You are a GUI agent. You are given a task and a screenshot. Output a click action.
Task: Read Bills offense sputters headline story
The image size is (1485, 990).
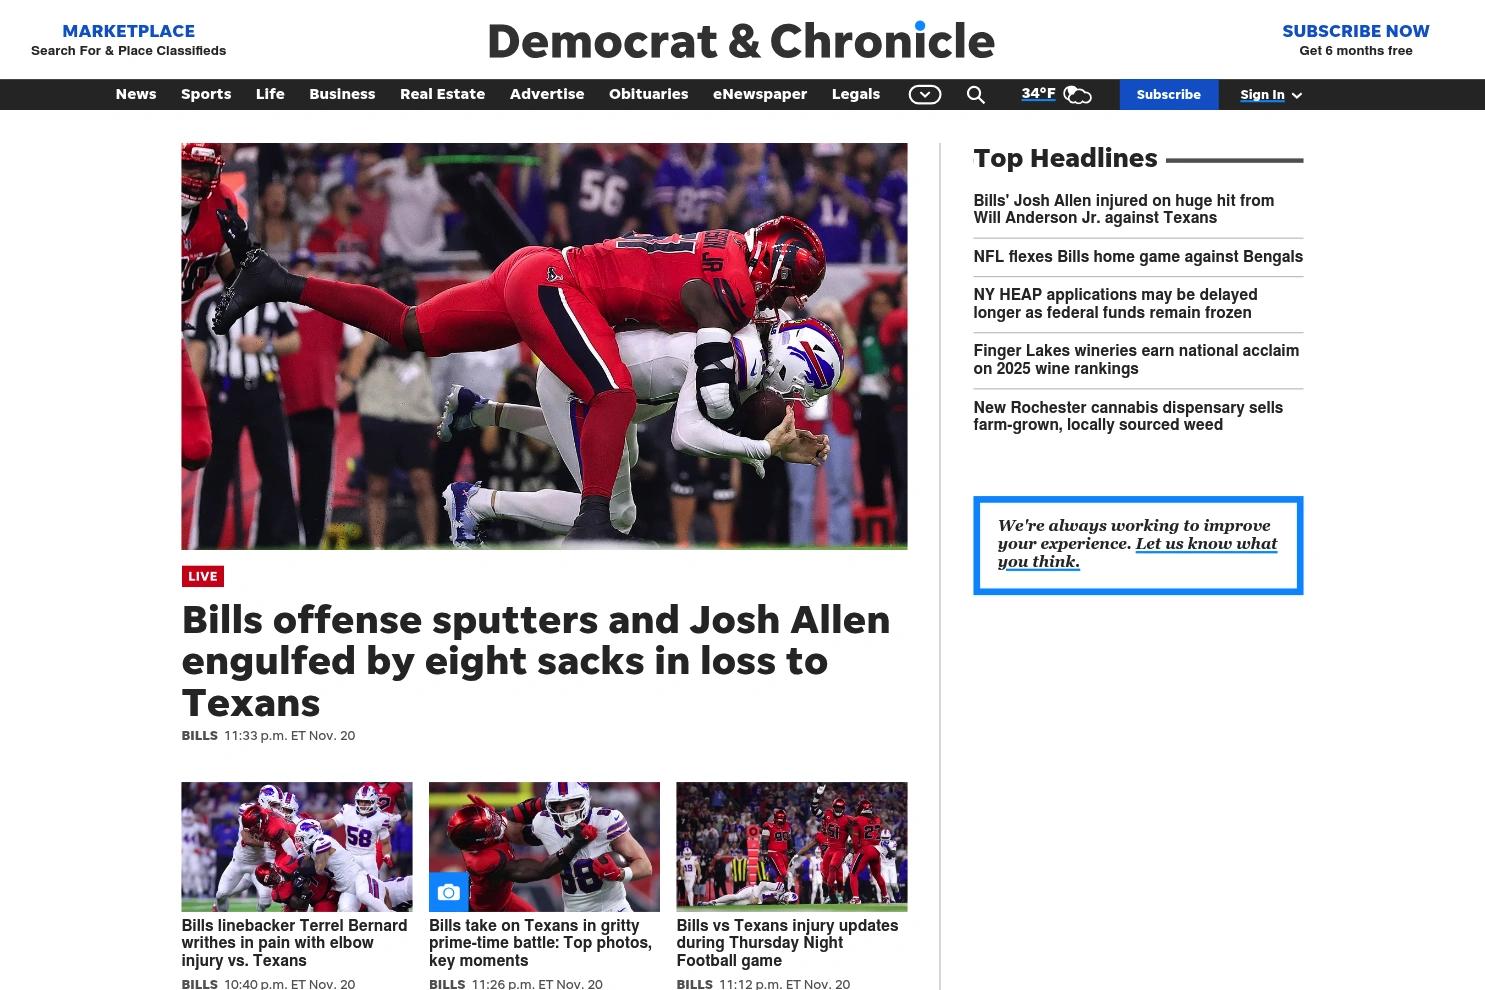pyautogui.click(x=536, y=661)
